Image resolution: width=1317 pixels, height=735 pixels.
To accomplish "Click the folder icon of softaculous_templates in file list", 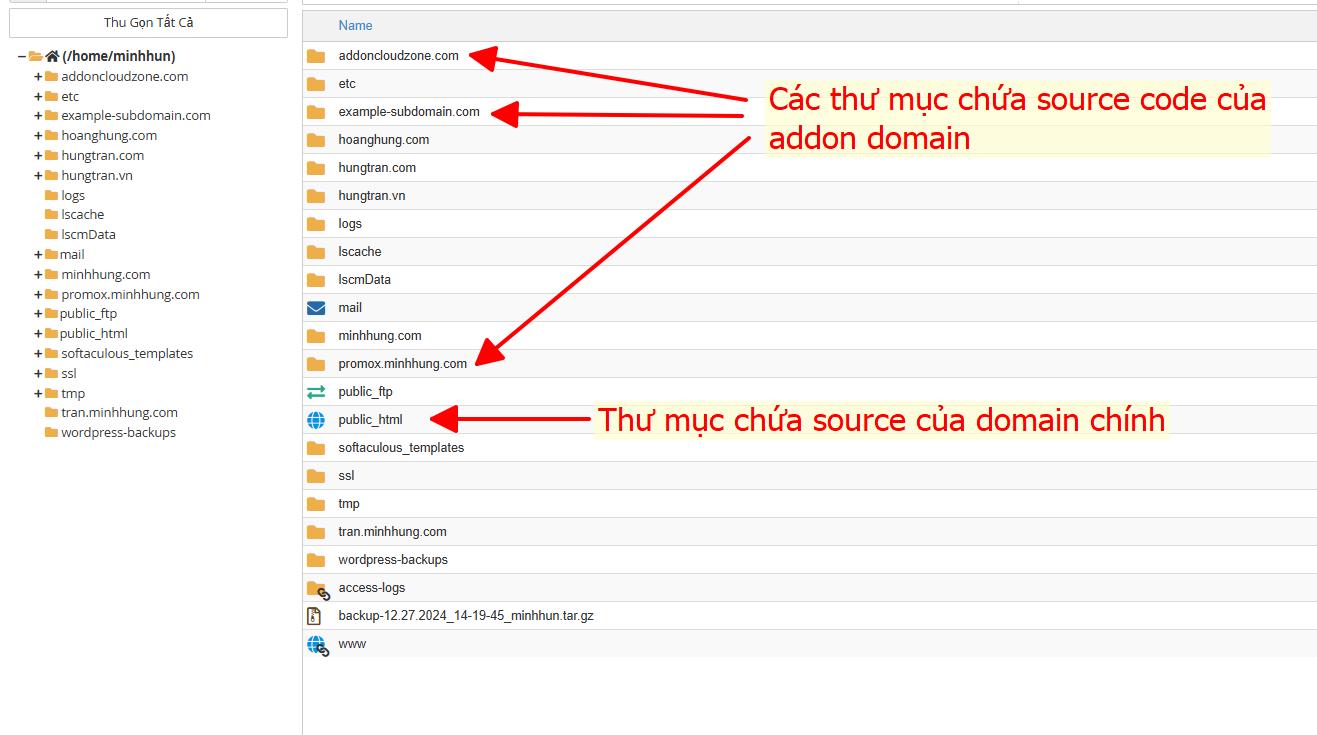I will coord(316,448).
